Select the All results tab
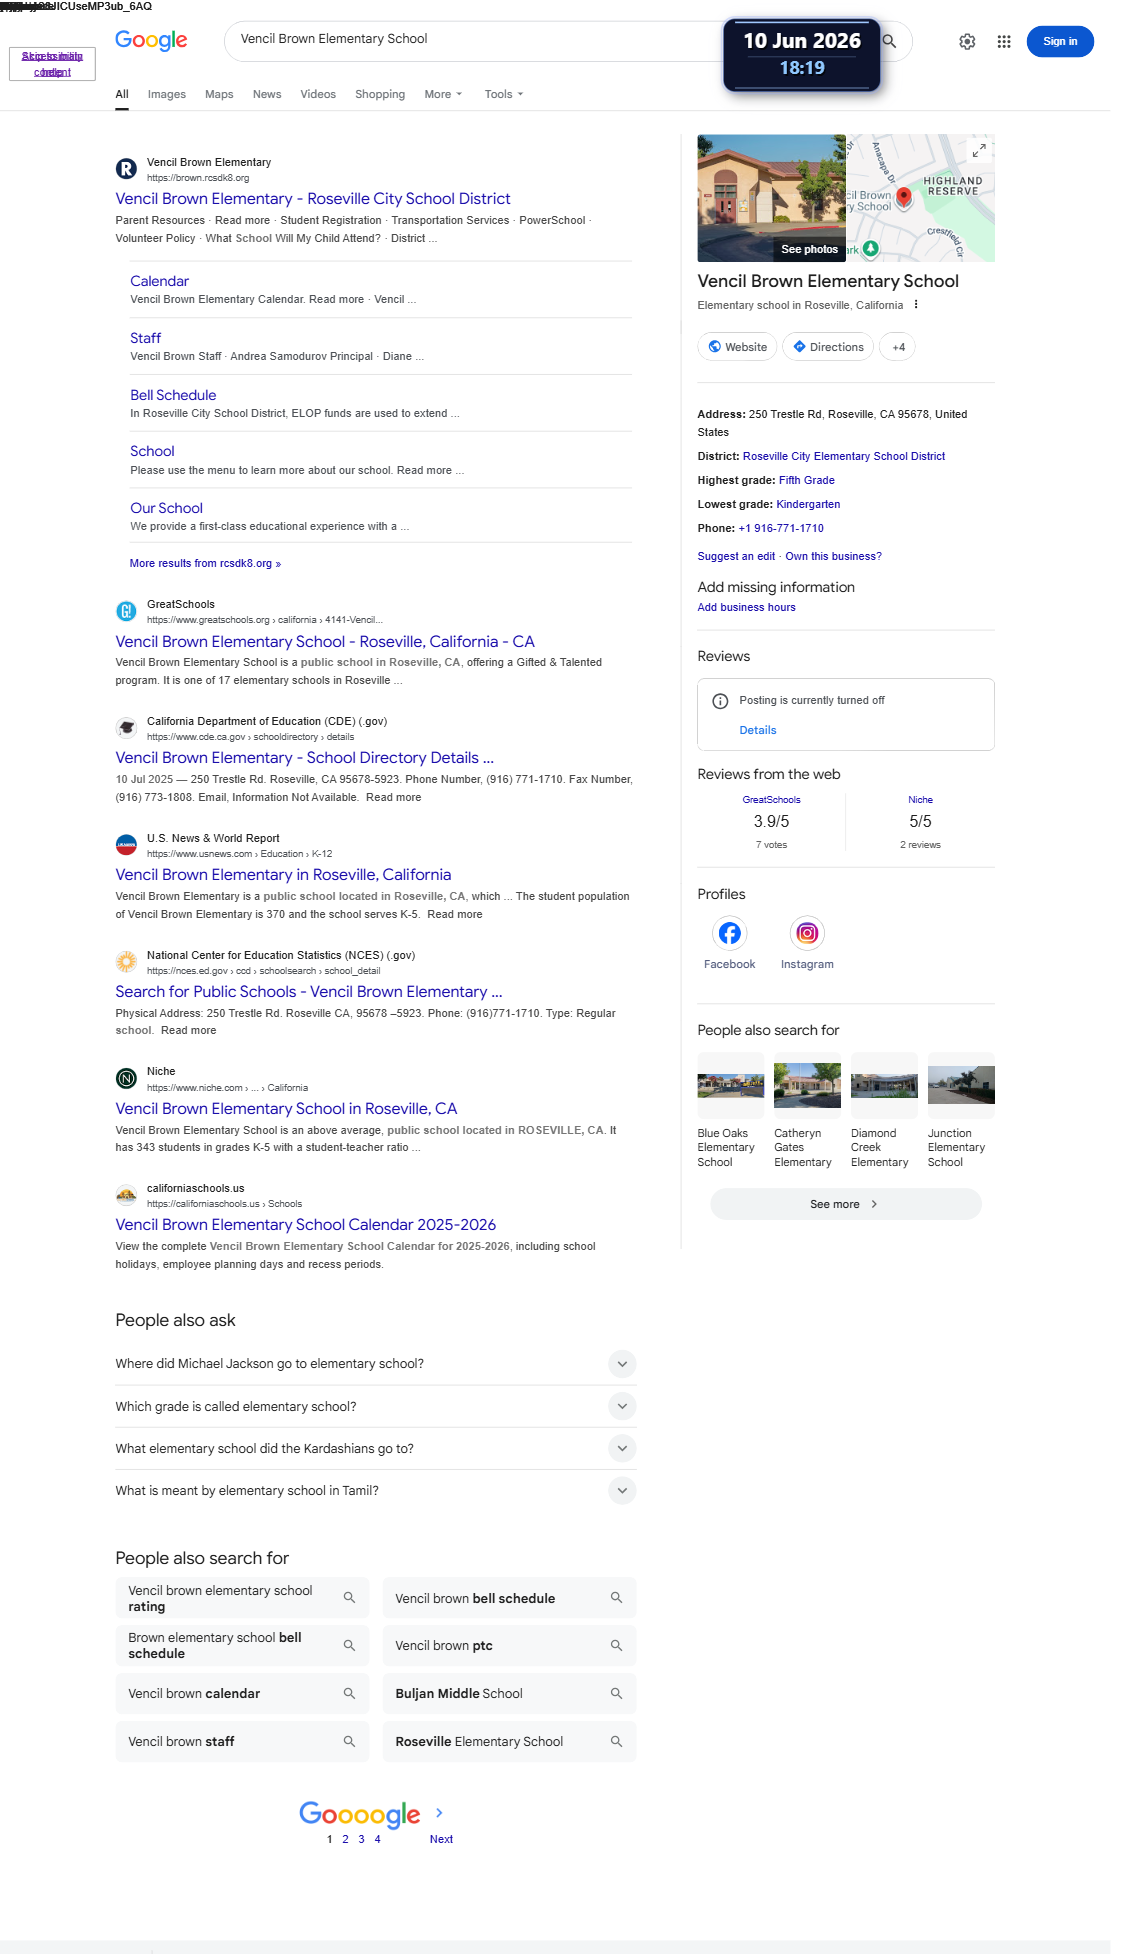 coord(122,94)
